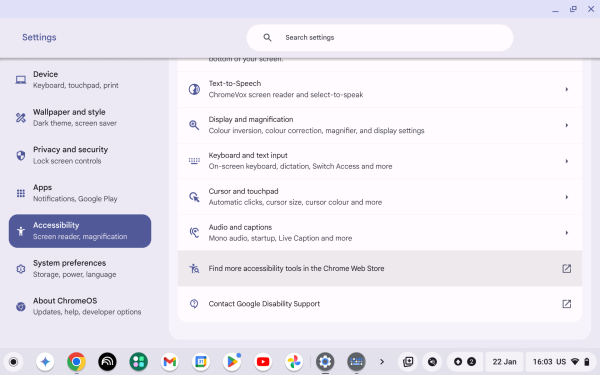Image resolution: width=600 pixels, height=375 pixels.
Task: Close the Settings window
Action: 591,9
